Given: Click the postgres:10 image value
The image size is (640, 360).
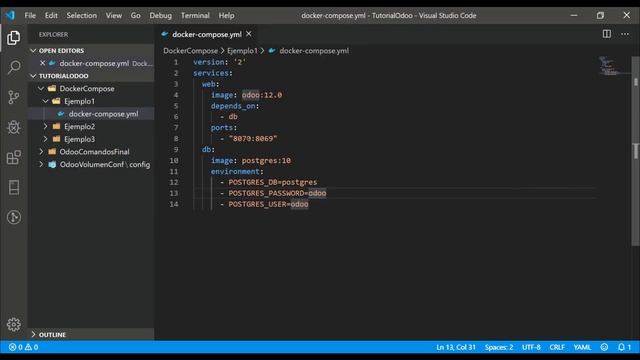Looking at the screenshot, I should pyautogui.click(x=266, y=160).
